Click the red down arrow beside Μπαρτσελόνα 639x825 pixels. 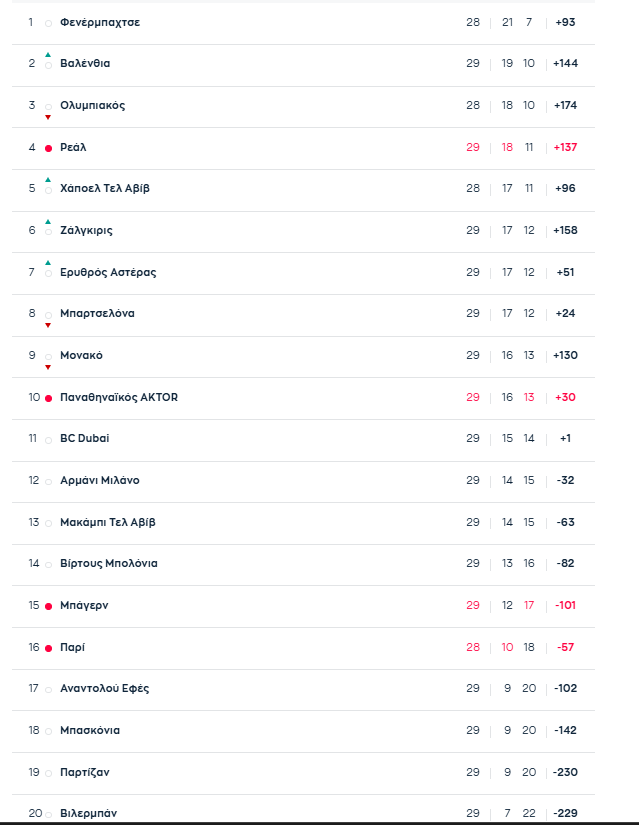(48, 325)
